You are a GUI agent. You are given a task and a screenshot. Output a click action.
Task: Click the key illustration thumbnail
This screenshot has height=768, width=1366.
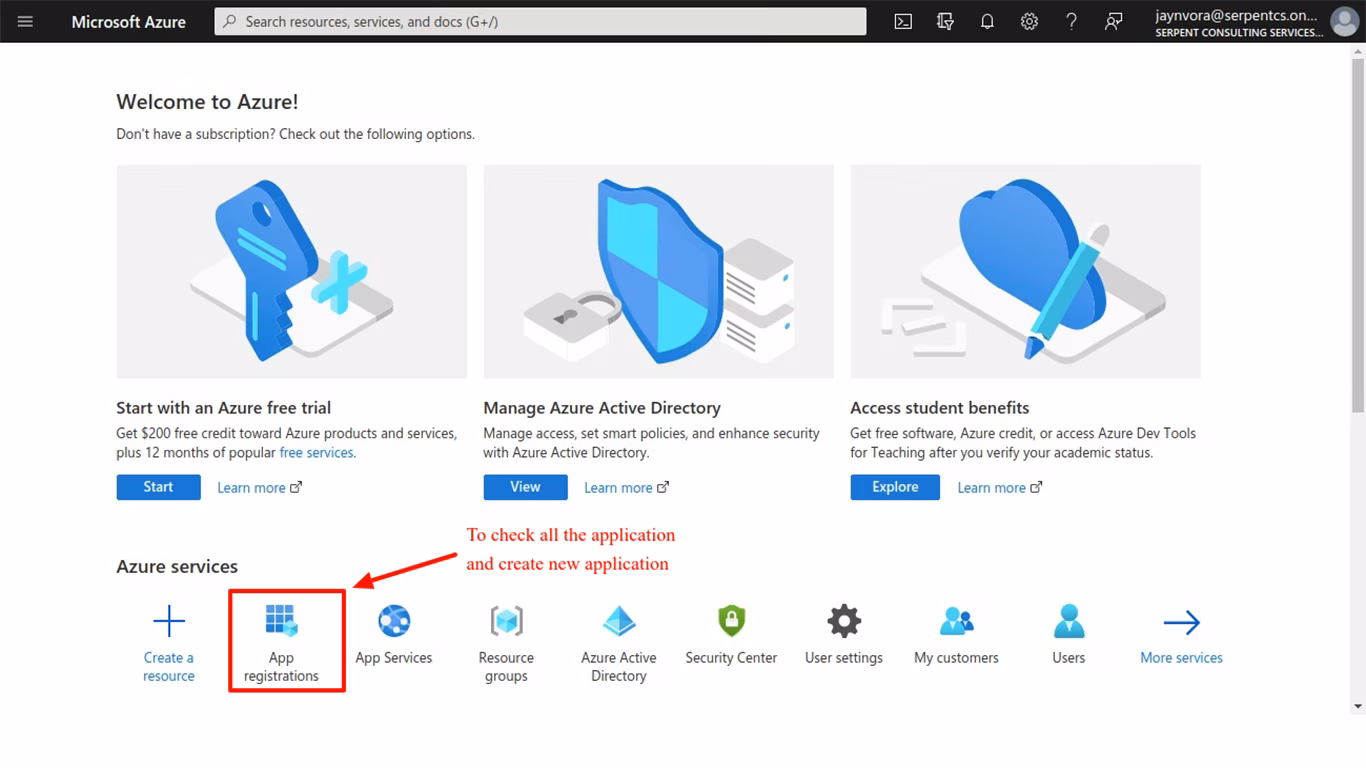(291, 271)
